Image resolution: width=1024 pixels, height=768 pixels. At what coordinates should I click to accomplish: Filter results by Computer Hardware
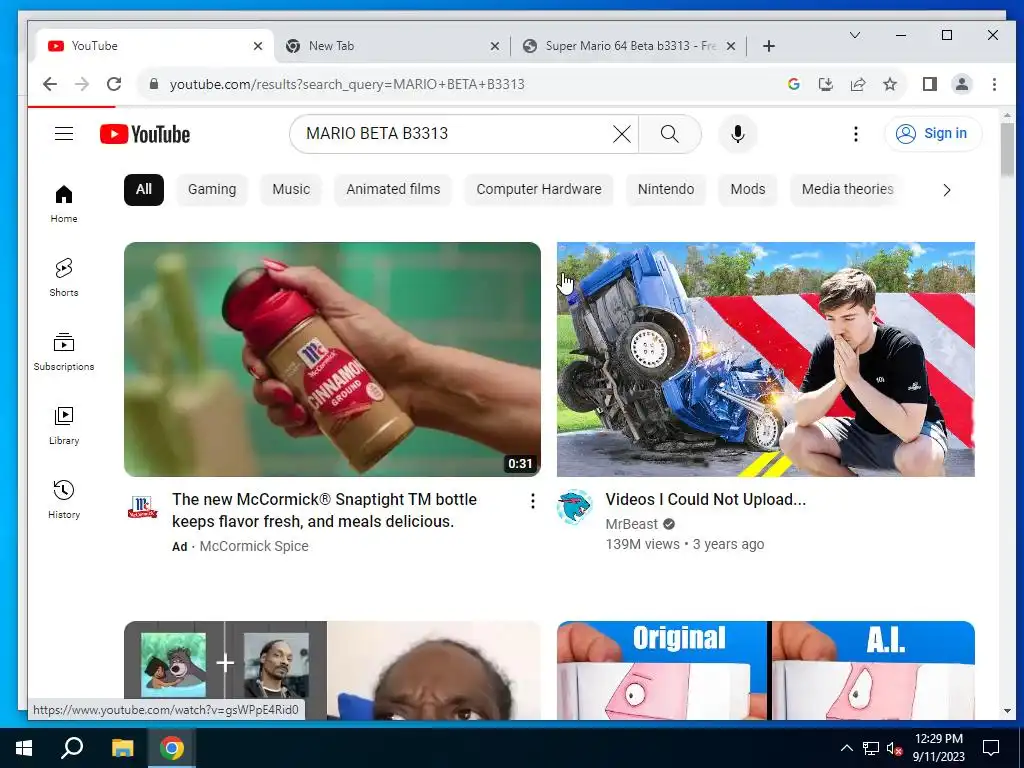pyautogui.click(x=539, y=190)
